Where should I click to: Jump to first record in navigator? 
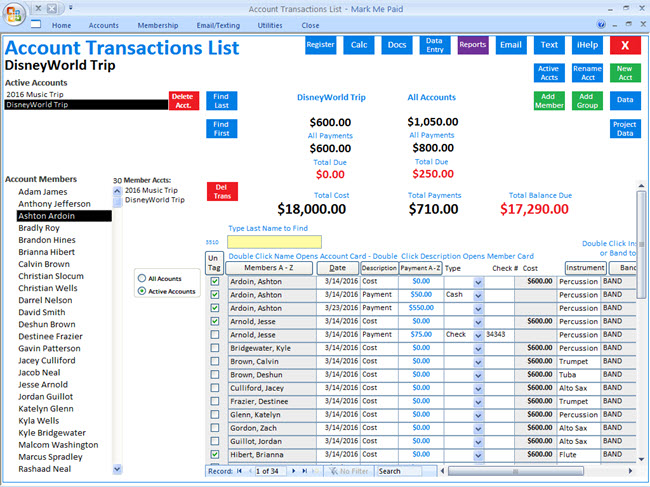coord(239,471)
